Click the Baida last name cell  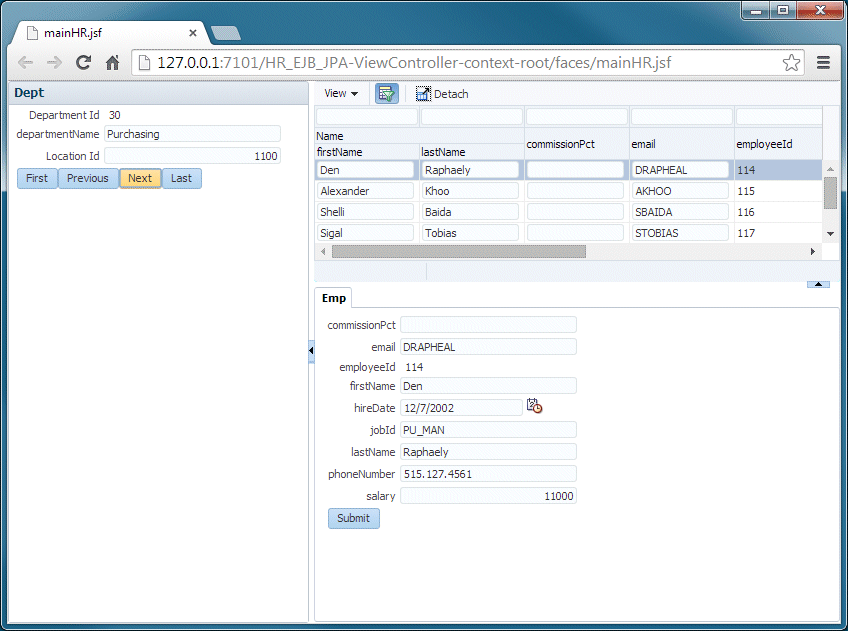coord(470,212)
